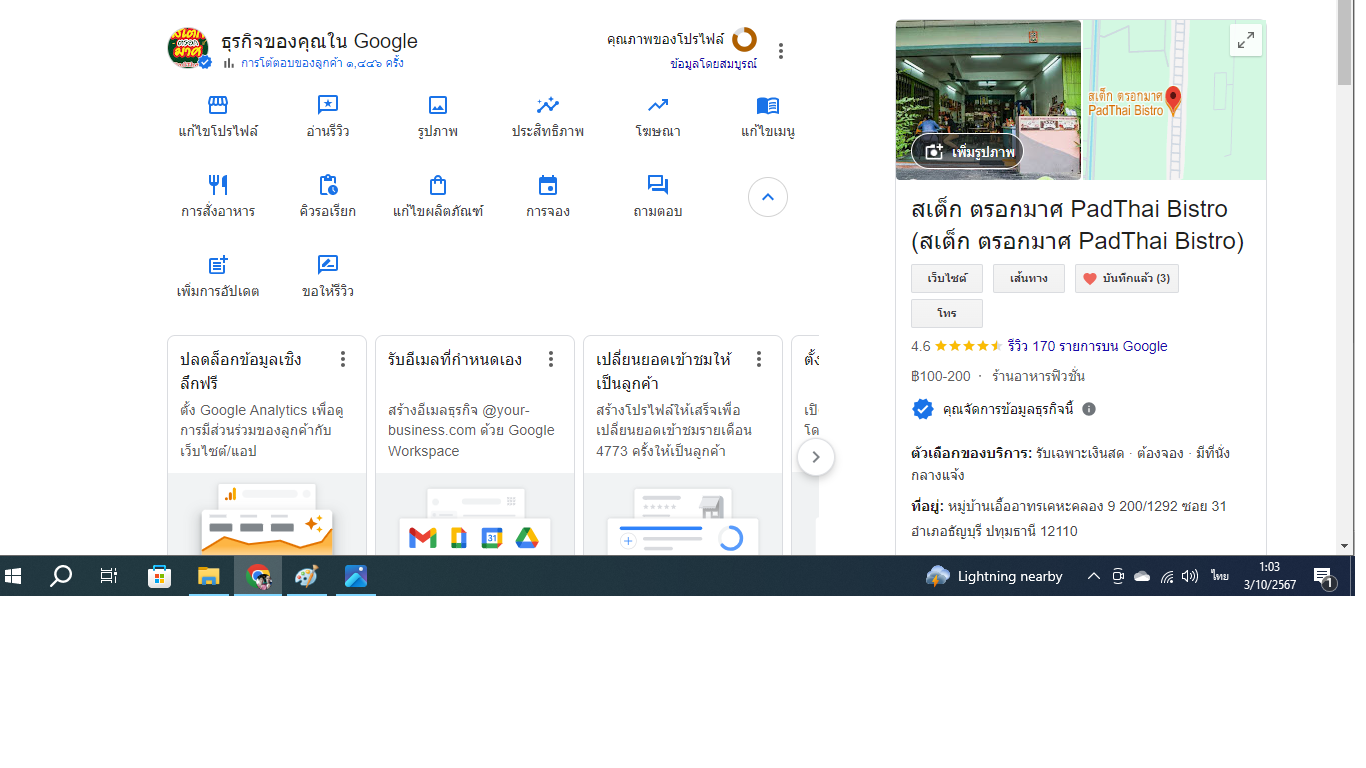Open Food ordering (การสั่งอาหาร) icon
Screen dimensions: 1366x768
218,185
